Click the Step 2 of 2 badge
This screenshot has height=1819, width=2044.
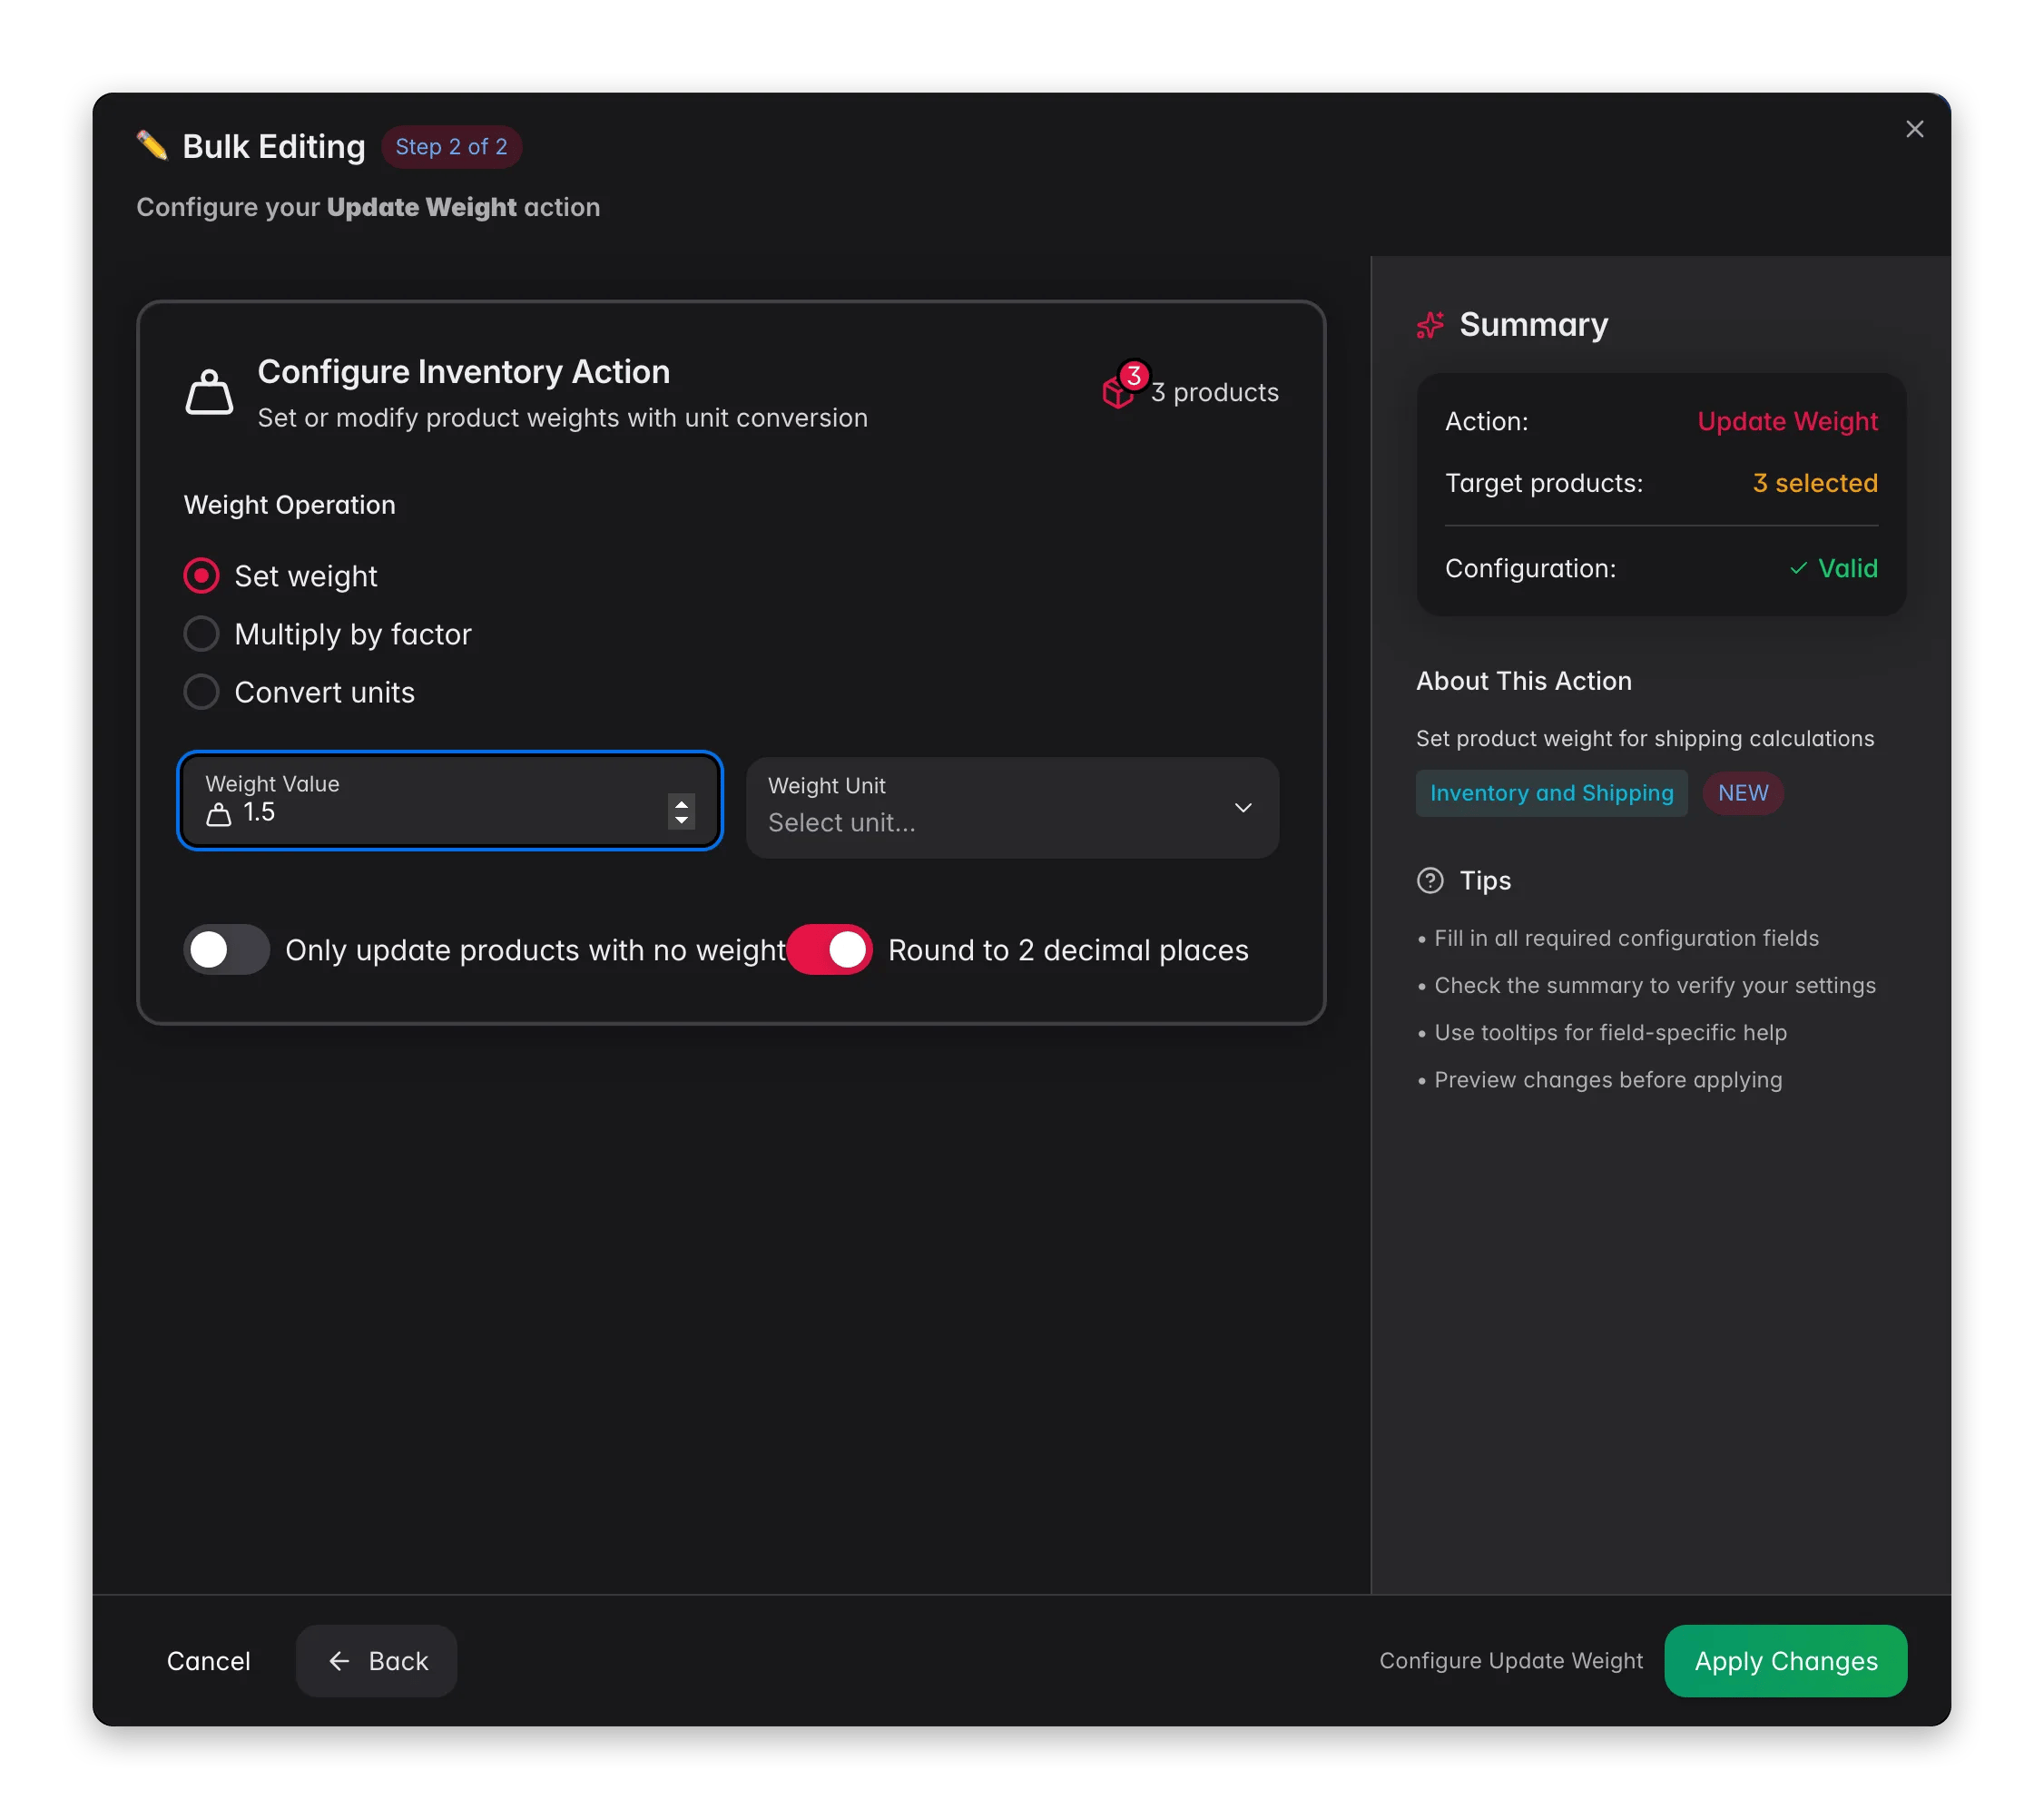[x=451, y=147]
